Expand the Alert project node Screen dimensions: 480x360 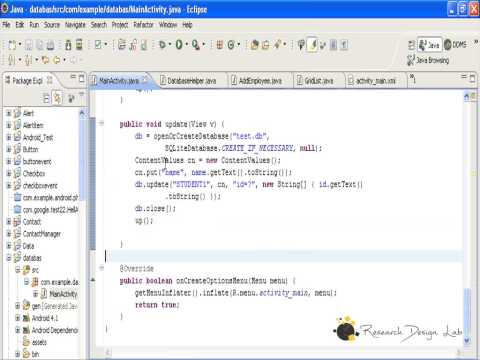pyautogui.click(x=9, y=113)
